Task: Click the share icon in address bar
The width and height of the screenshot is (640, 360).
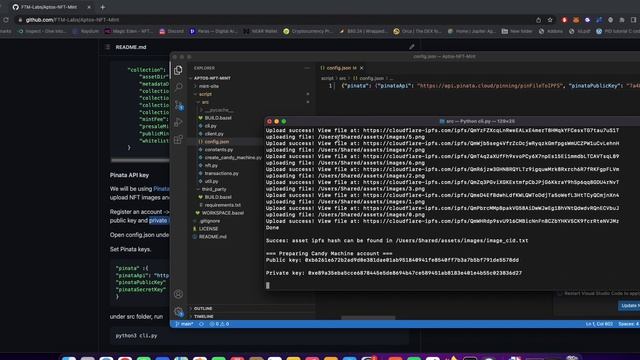Action: coord(538,20)
